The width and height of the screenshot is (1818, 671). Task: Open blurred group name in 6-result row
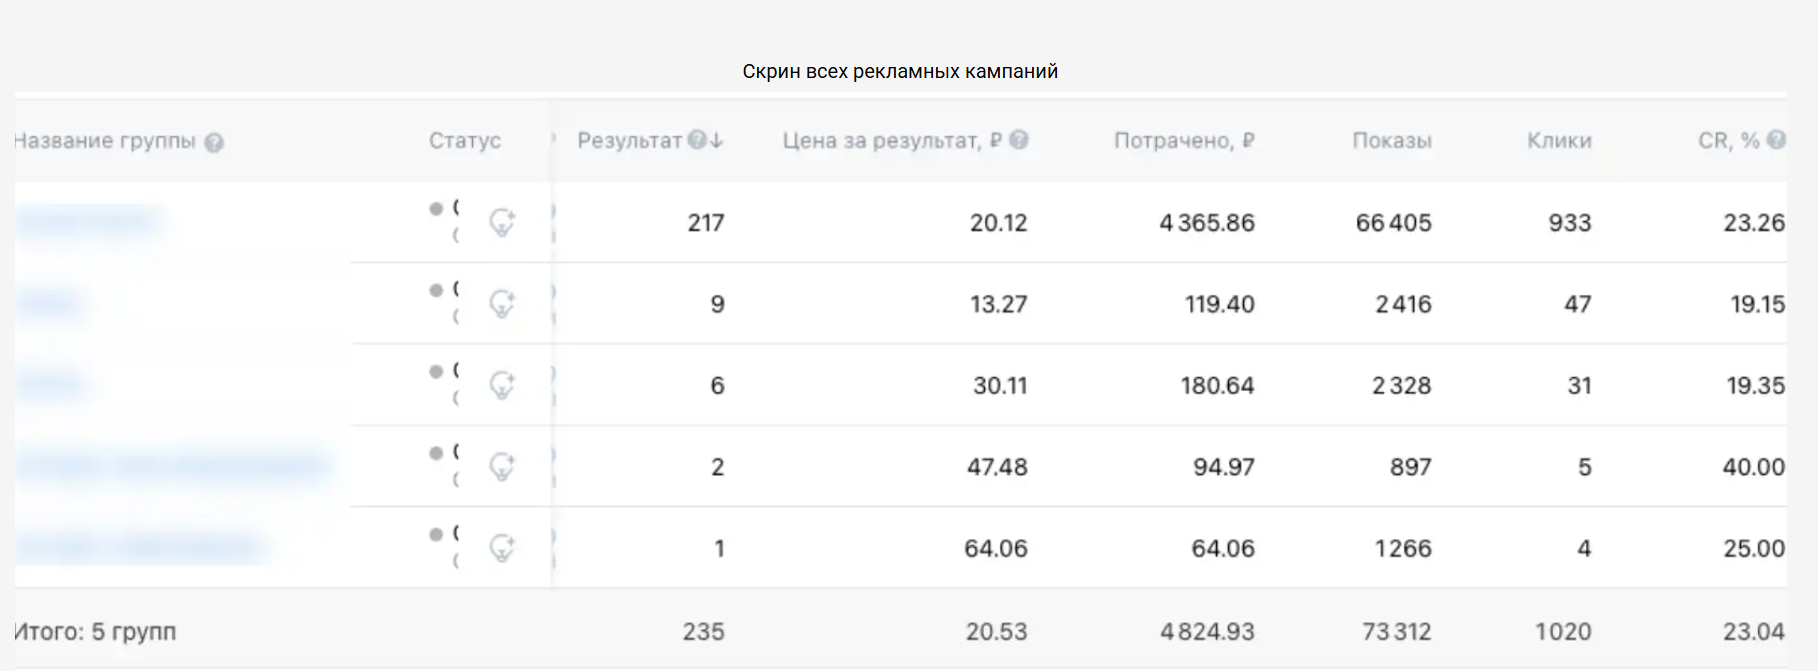pos(49,385)
